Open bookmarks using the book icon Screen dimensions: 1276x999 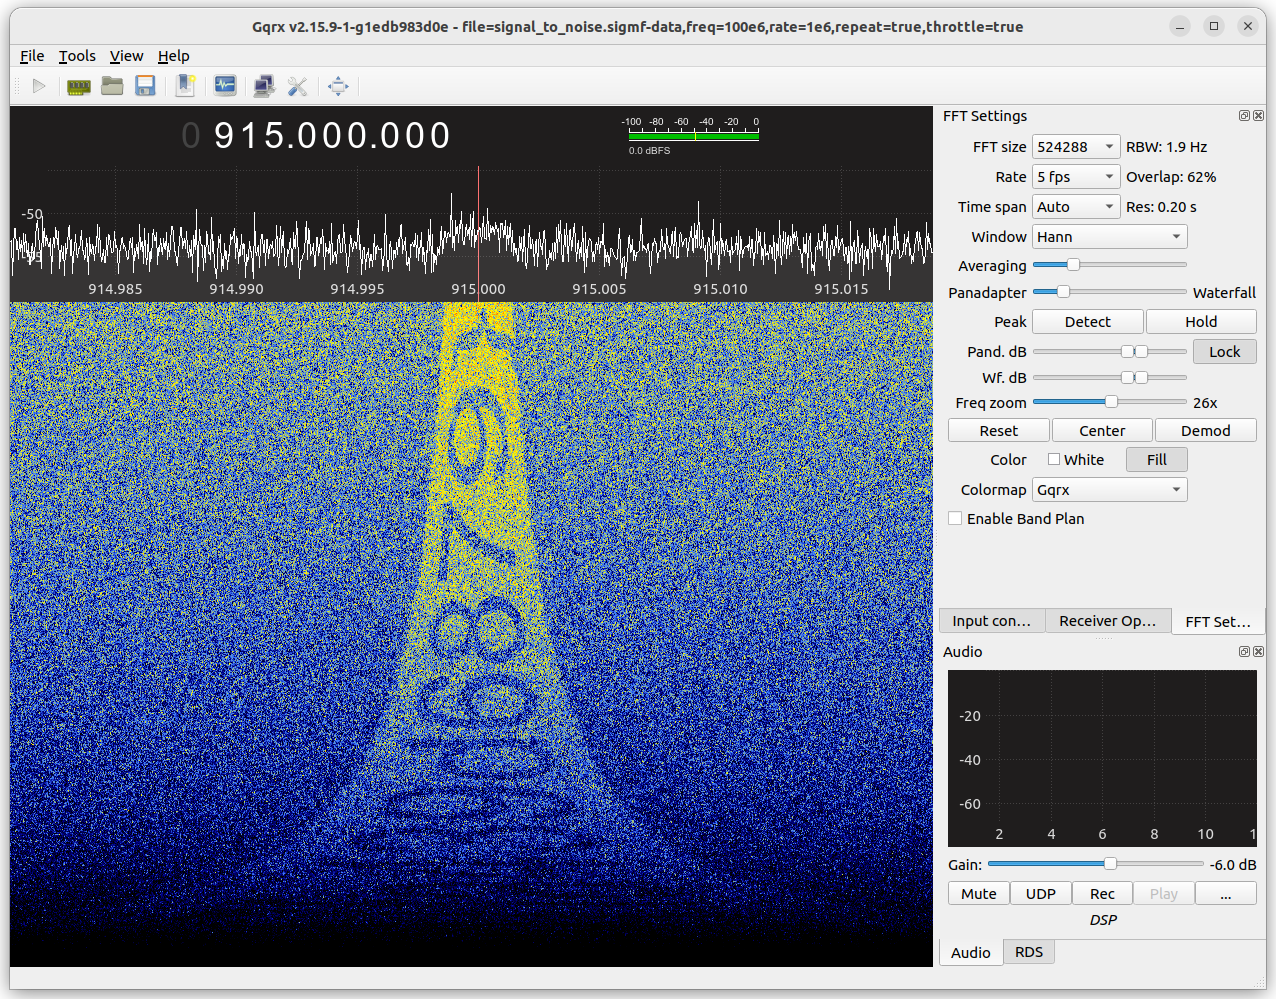click(x=185, y=86)
